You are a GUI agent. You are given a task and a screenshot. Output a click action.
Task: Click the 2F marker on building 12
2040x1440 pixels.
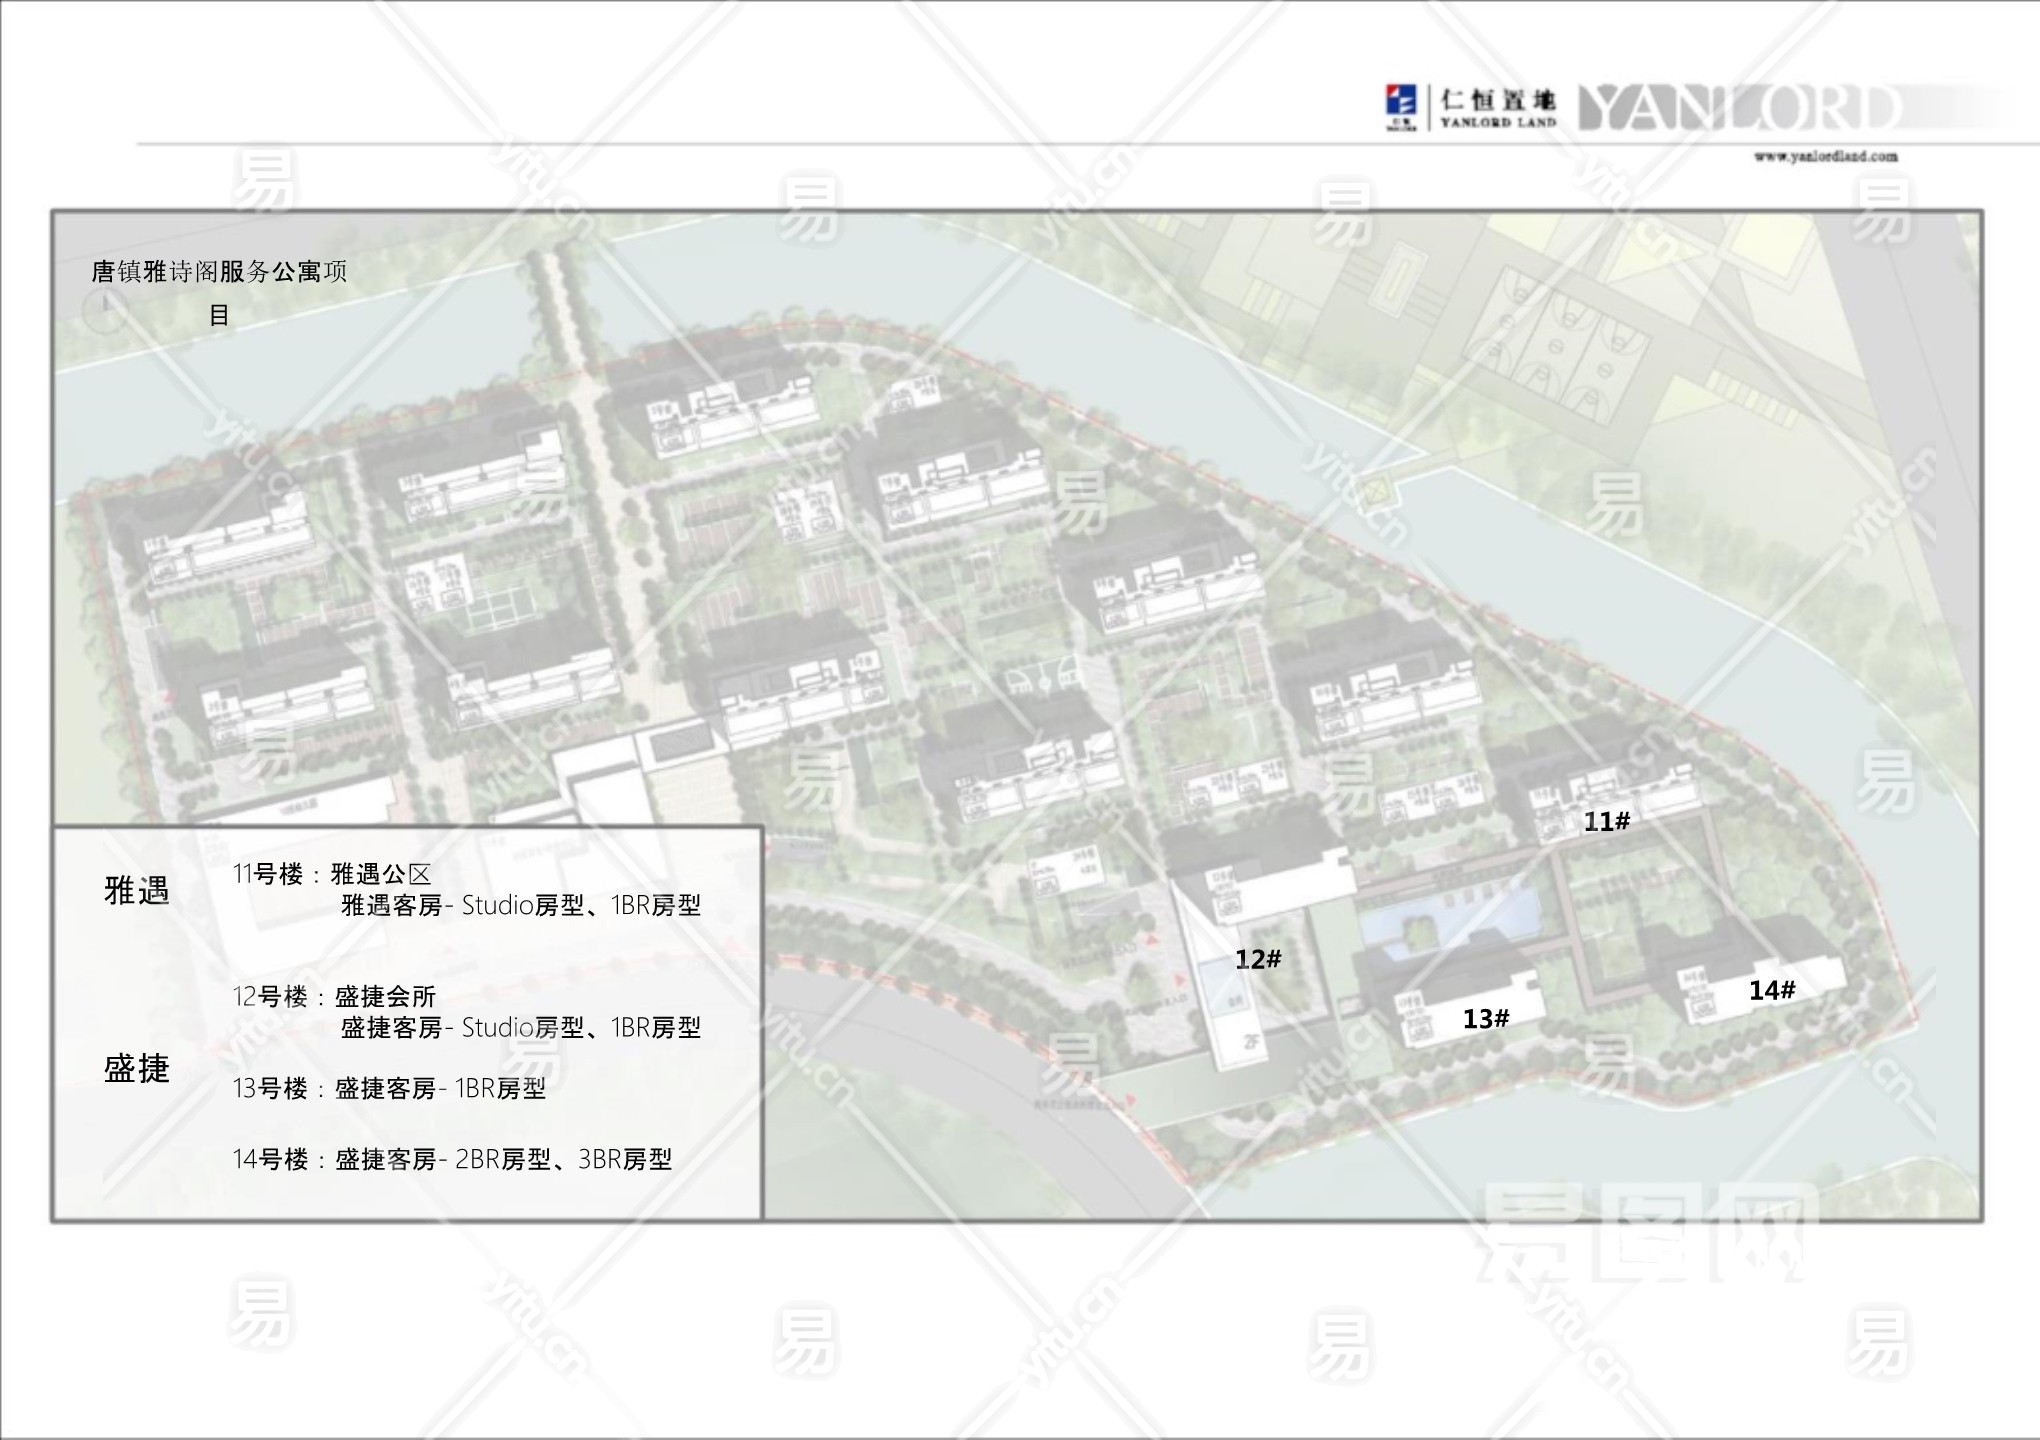(1250, 1041)
